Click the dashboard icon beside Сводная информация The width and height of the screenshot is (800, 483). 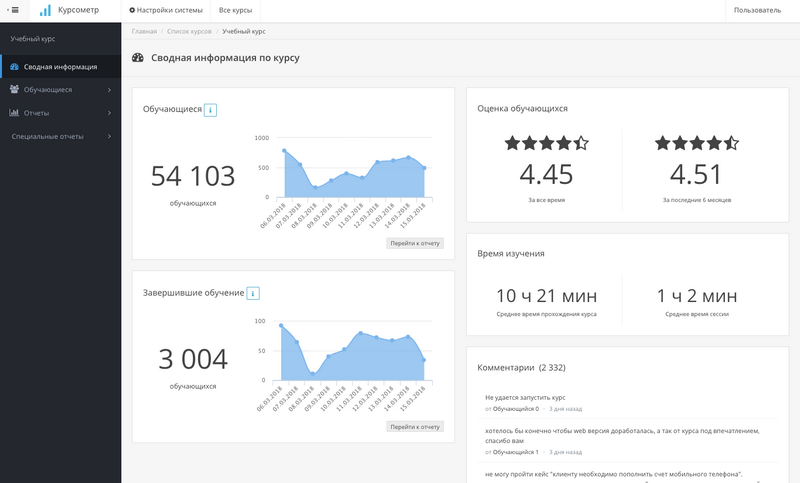pyautogui.click(x=14, y=67)
